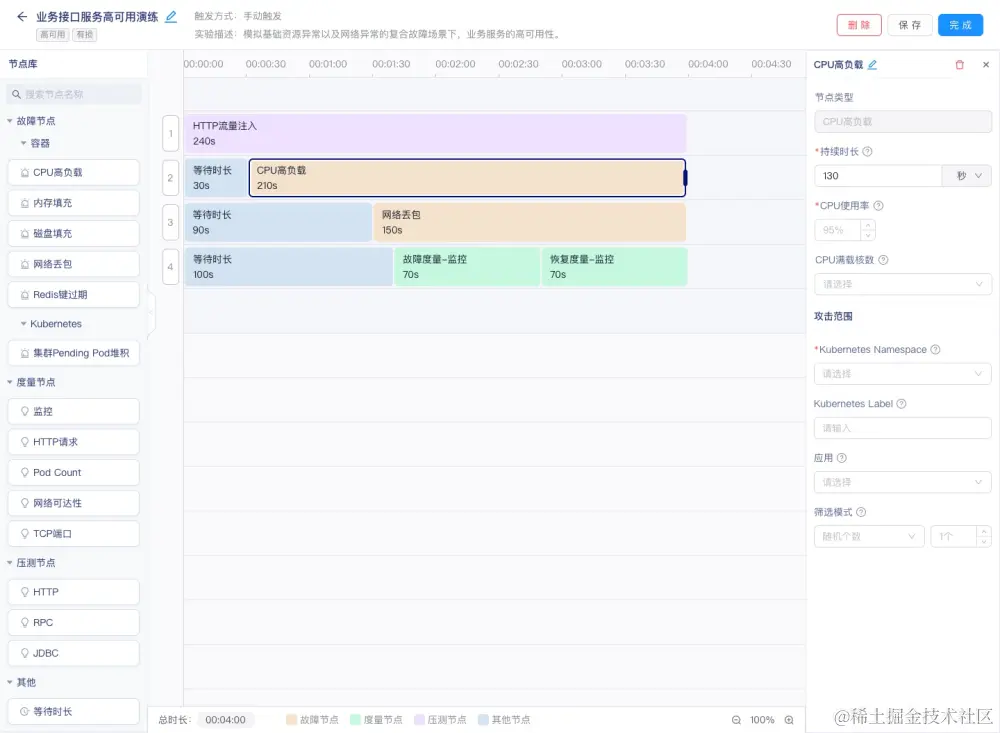Show the help tooltip beside 应用
1000x733 pixels.
pyautogui.click(x=841, y=458)
